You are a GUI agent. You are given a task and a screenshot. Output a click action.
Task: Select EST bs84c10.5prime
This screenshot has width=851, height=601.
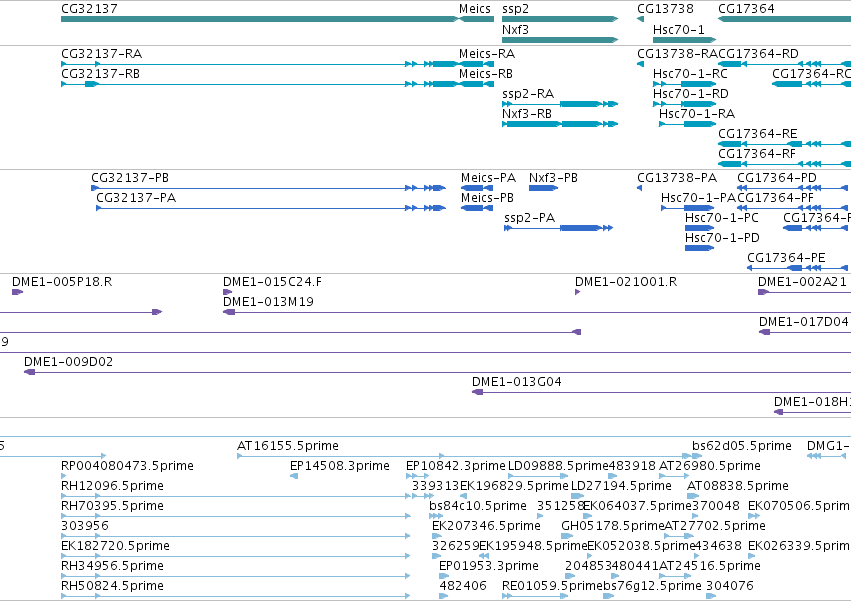coord(436,516)
